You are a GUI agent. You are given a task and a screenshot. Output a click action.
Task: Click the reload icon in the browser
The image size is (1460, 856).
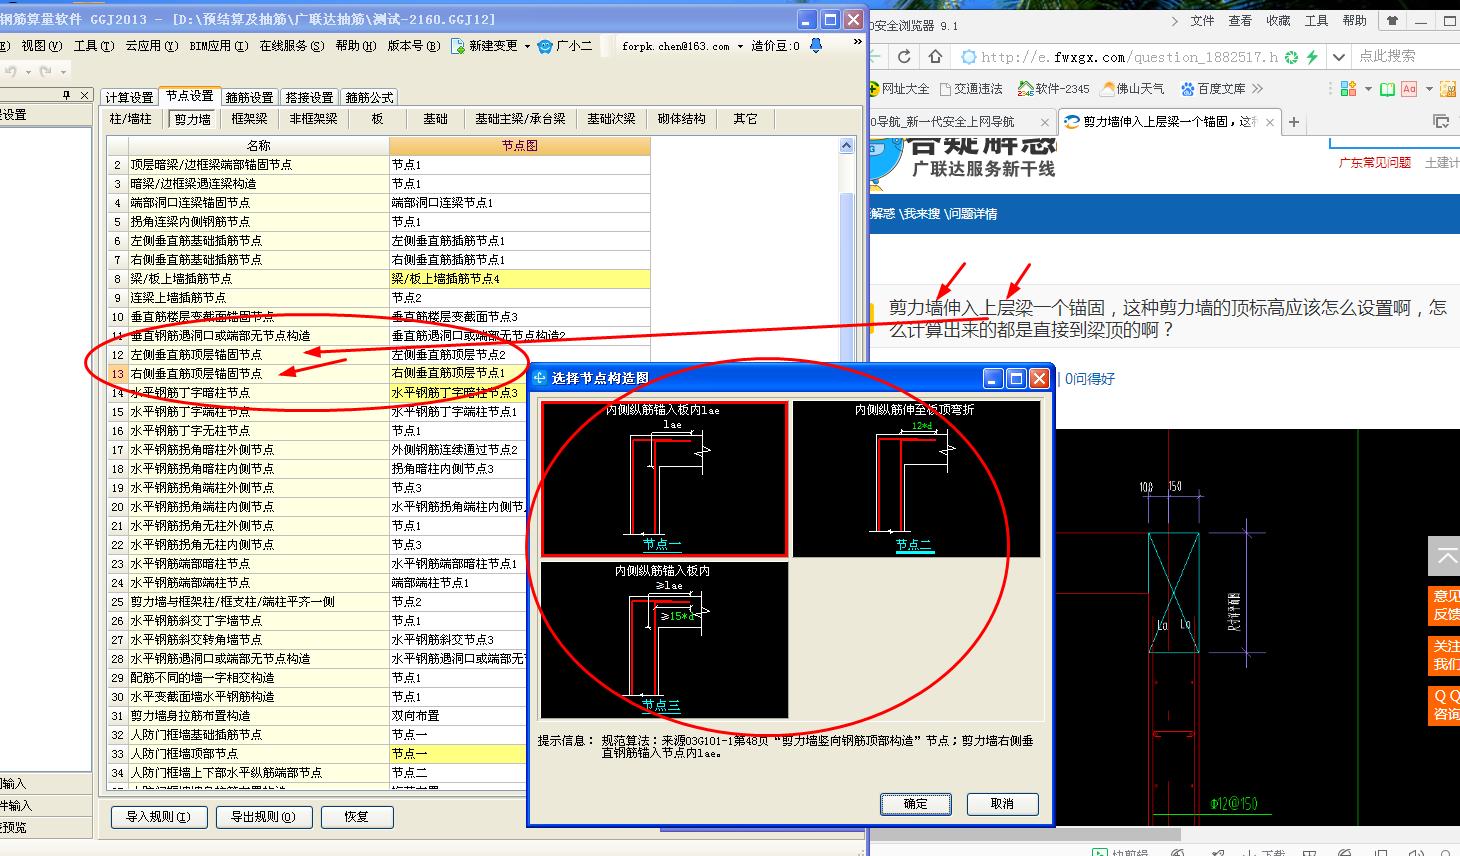click(904, 56)
